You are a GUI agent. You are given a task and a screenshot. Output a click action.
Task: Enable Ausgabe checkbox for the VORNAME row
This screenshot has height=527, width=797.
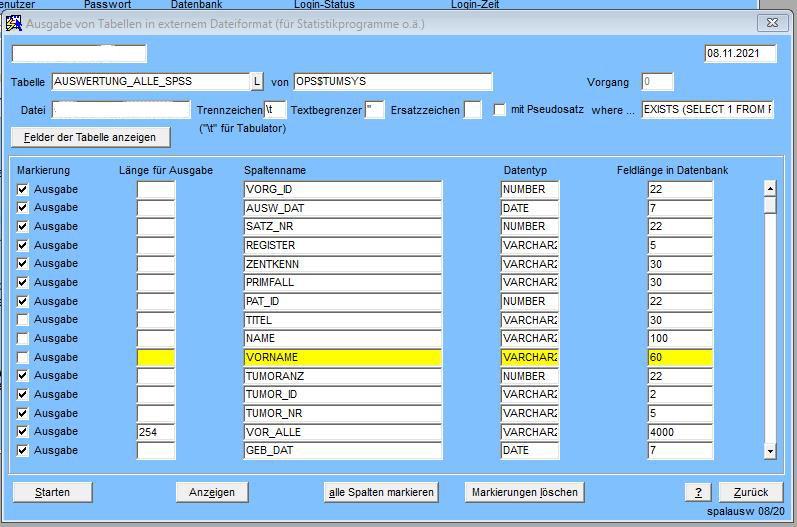tap(23, 357)
